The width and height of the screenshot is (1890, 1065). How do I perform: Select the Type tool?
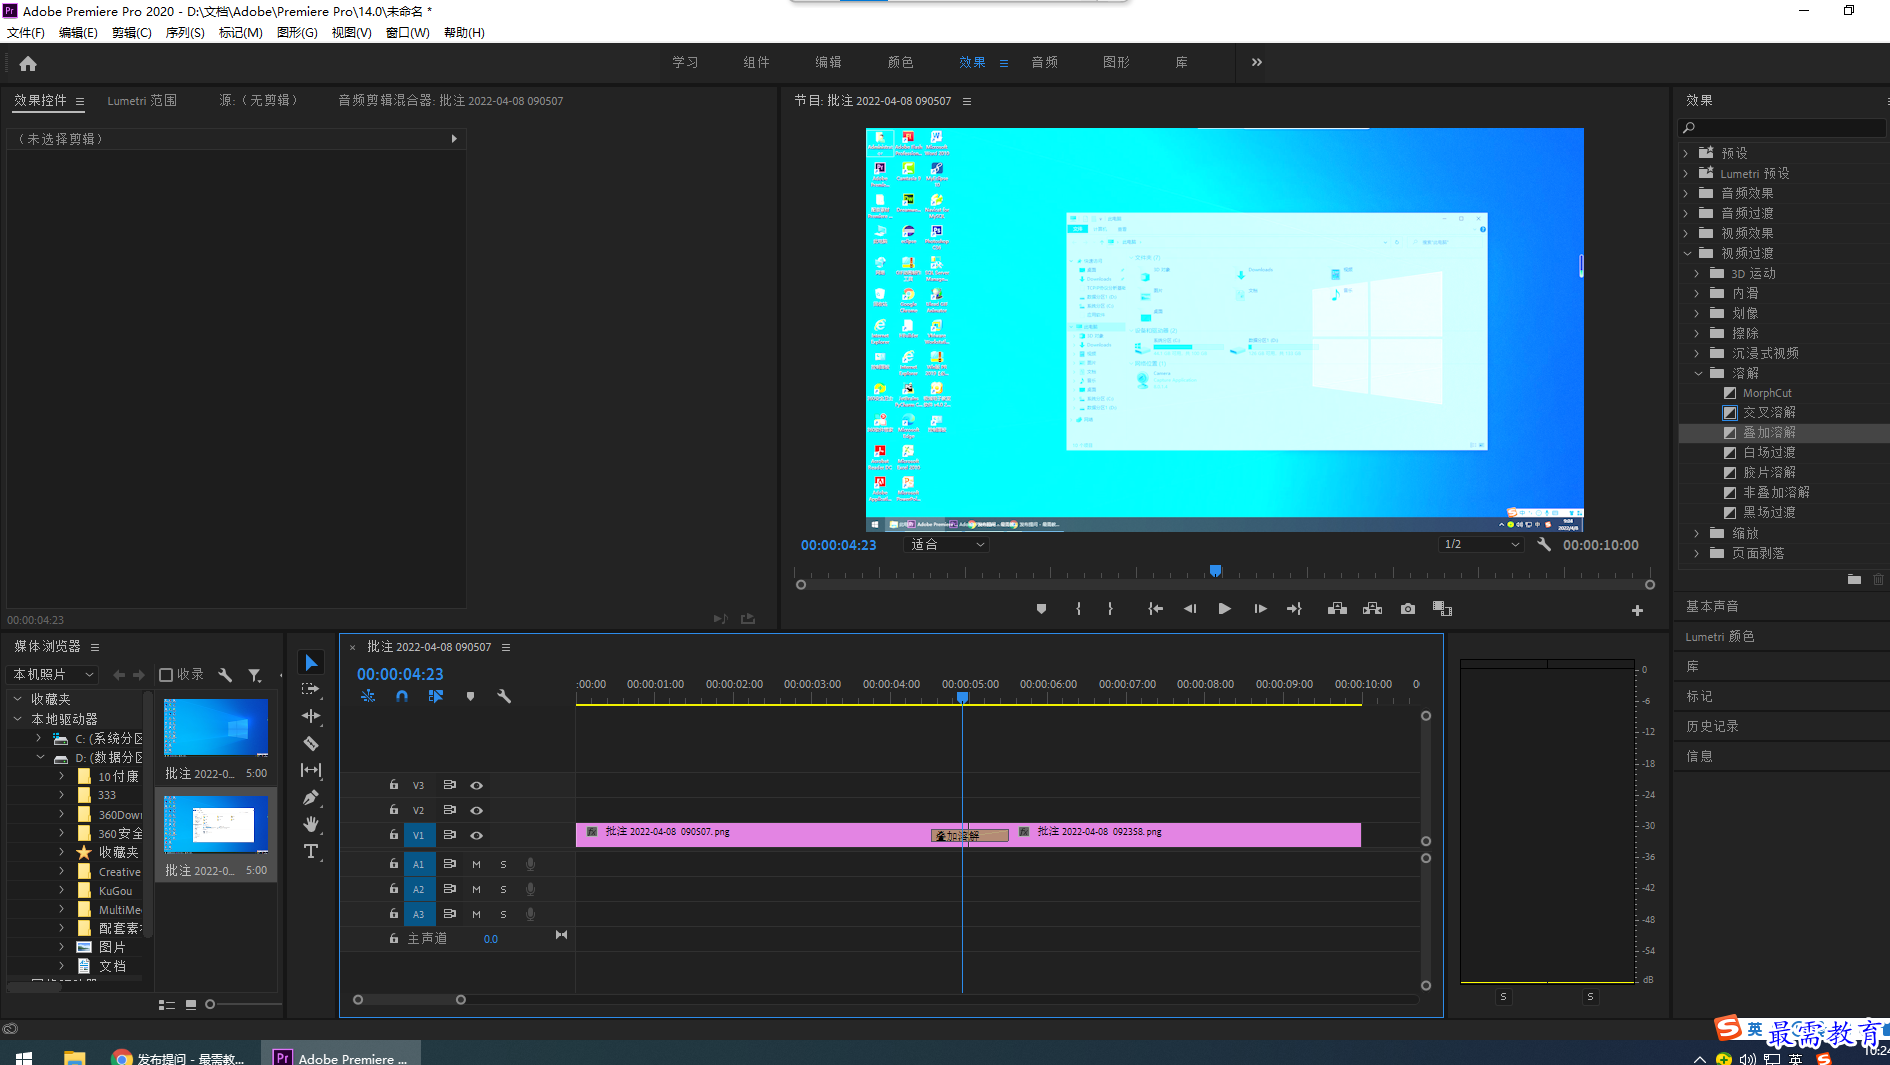click(x=311, y=851)
